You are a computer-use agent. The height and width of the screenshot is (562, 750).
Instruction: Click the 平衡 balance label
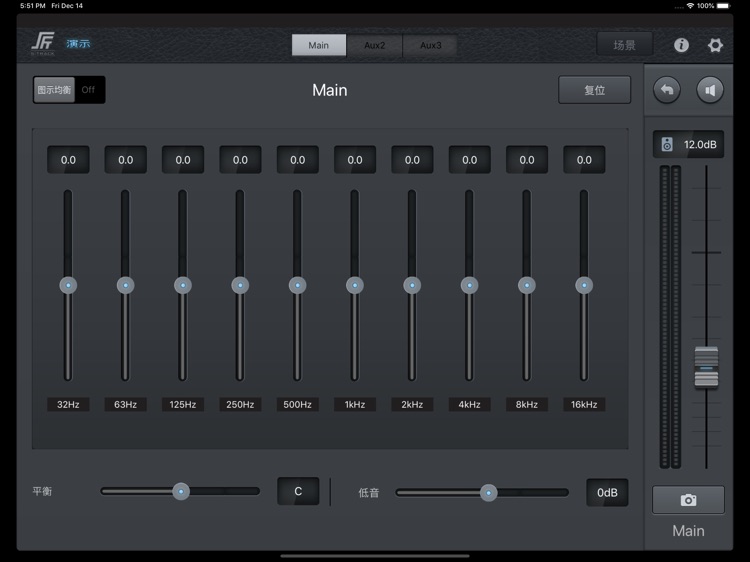pos(42,491)
